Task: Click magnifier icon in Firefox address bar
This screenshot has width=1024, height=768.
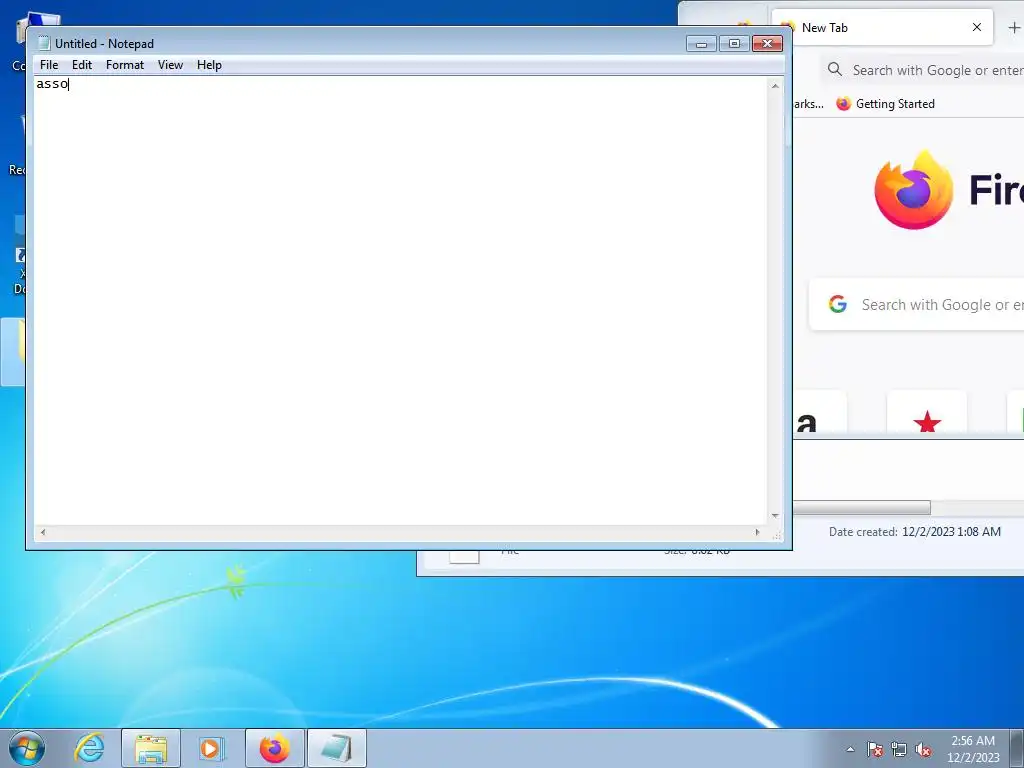Action: (x=835, y=69)
